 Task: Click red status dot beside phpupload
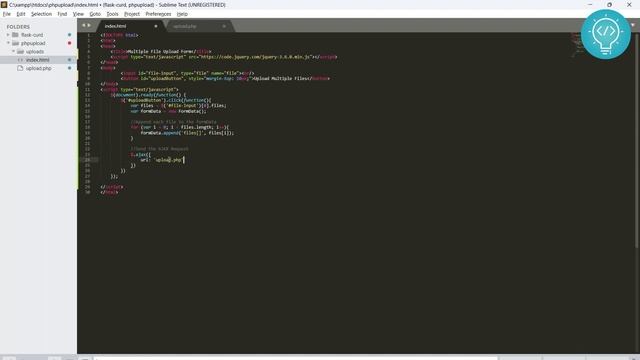pos(69,43)
